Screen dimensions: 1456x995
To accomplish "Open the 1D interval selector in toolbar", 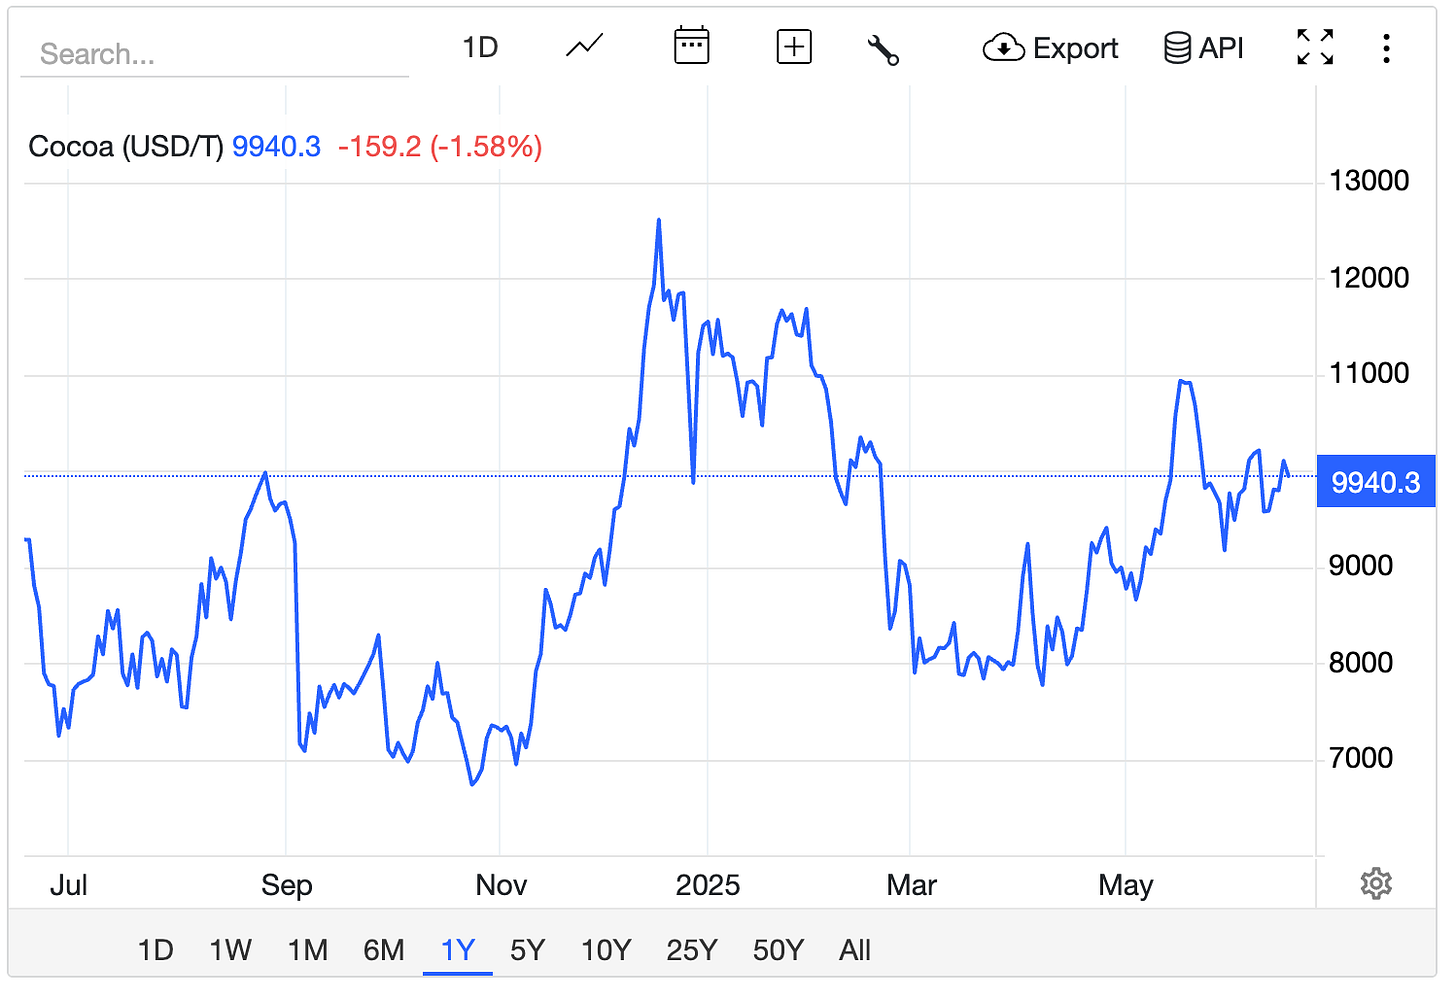I will click(x=480, y=47).
